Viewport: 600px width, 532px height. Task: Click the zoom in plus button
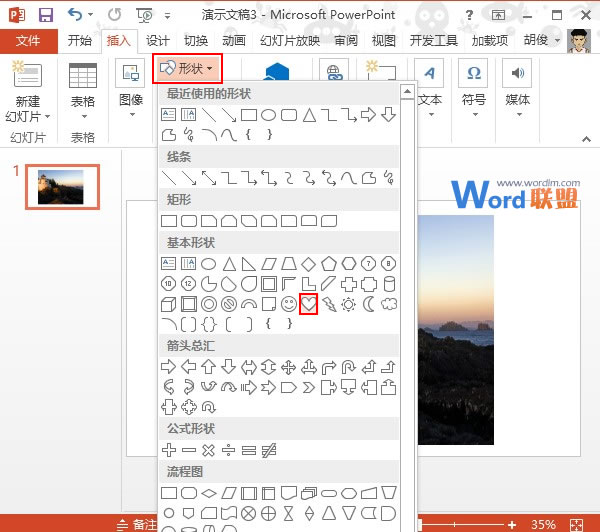(512, 525)
